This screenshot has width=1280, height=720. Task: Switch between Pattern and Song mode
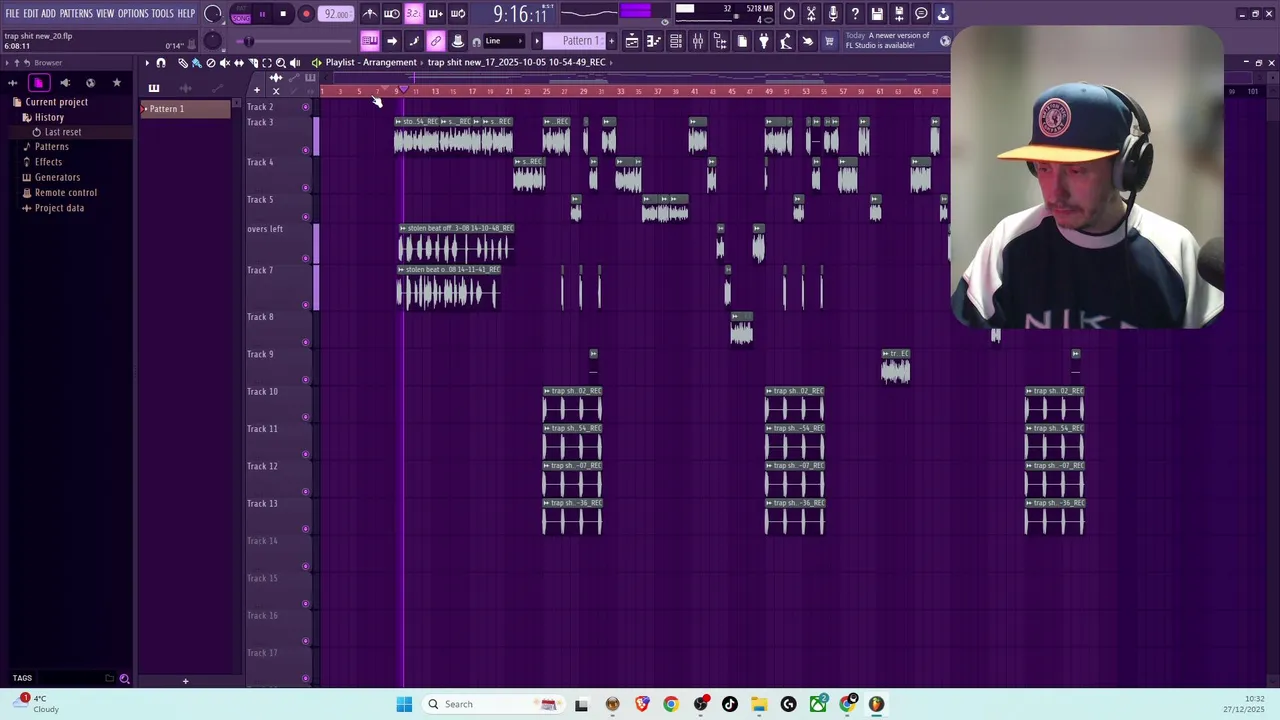[x=241, y=14]
